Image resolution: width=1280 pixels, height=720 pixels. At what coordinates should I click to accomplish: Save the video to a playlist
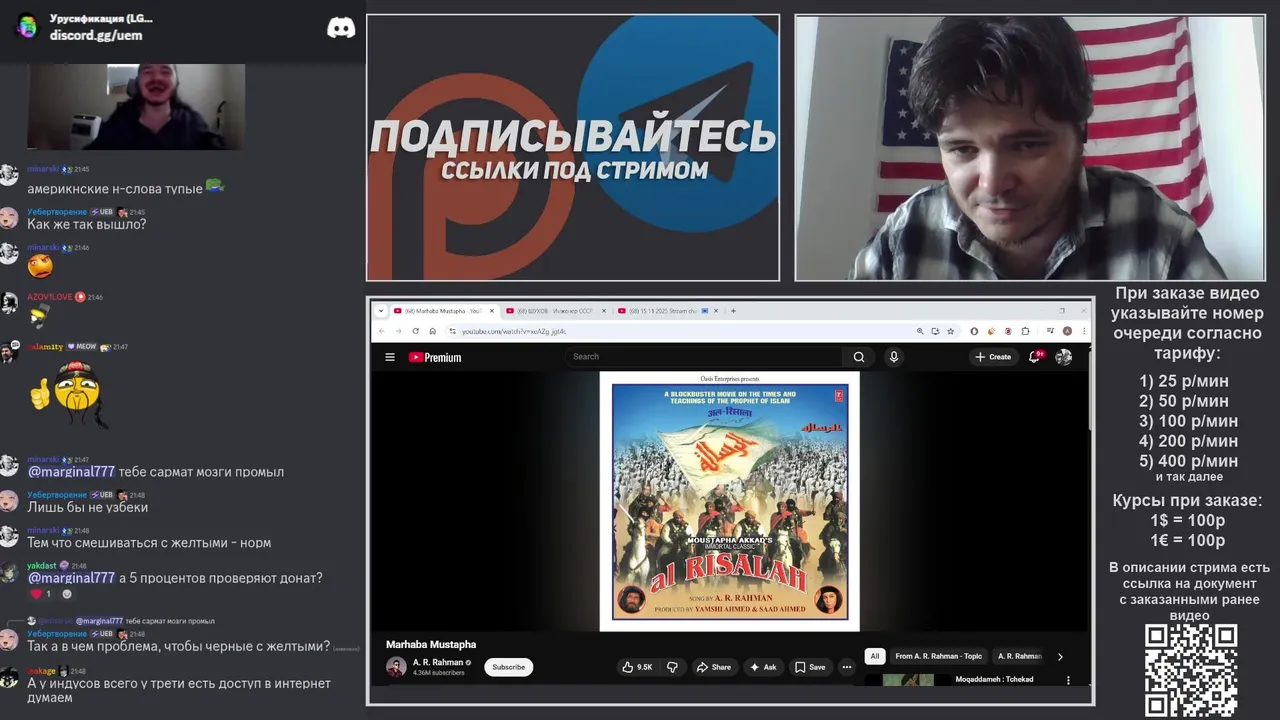810,667
